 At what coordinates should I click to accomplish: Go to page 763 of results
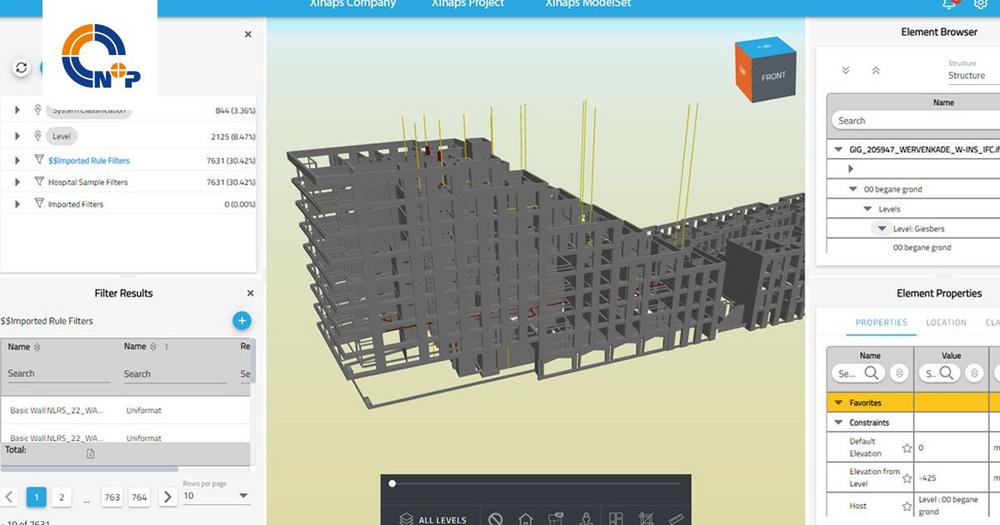pos(112,497)
